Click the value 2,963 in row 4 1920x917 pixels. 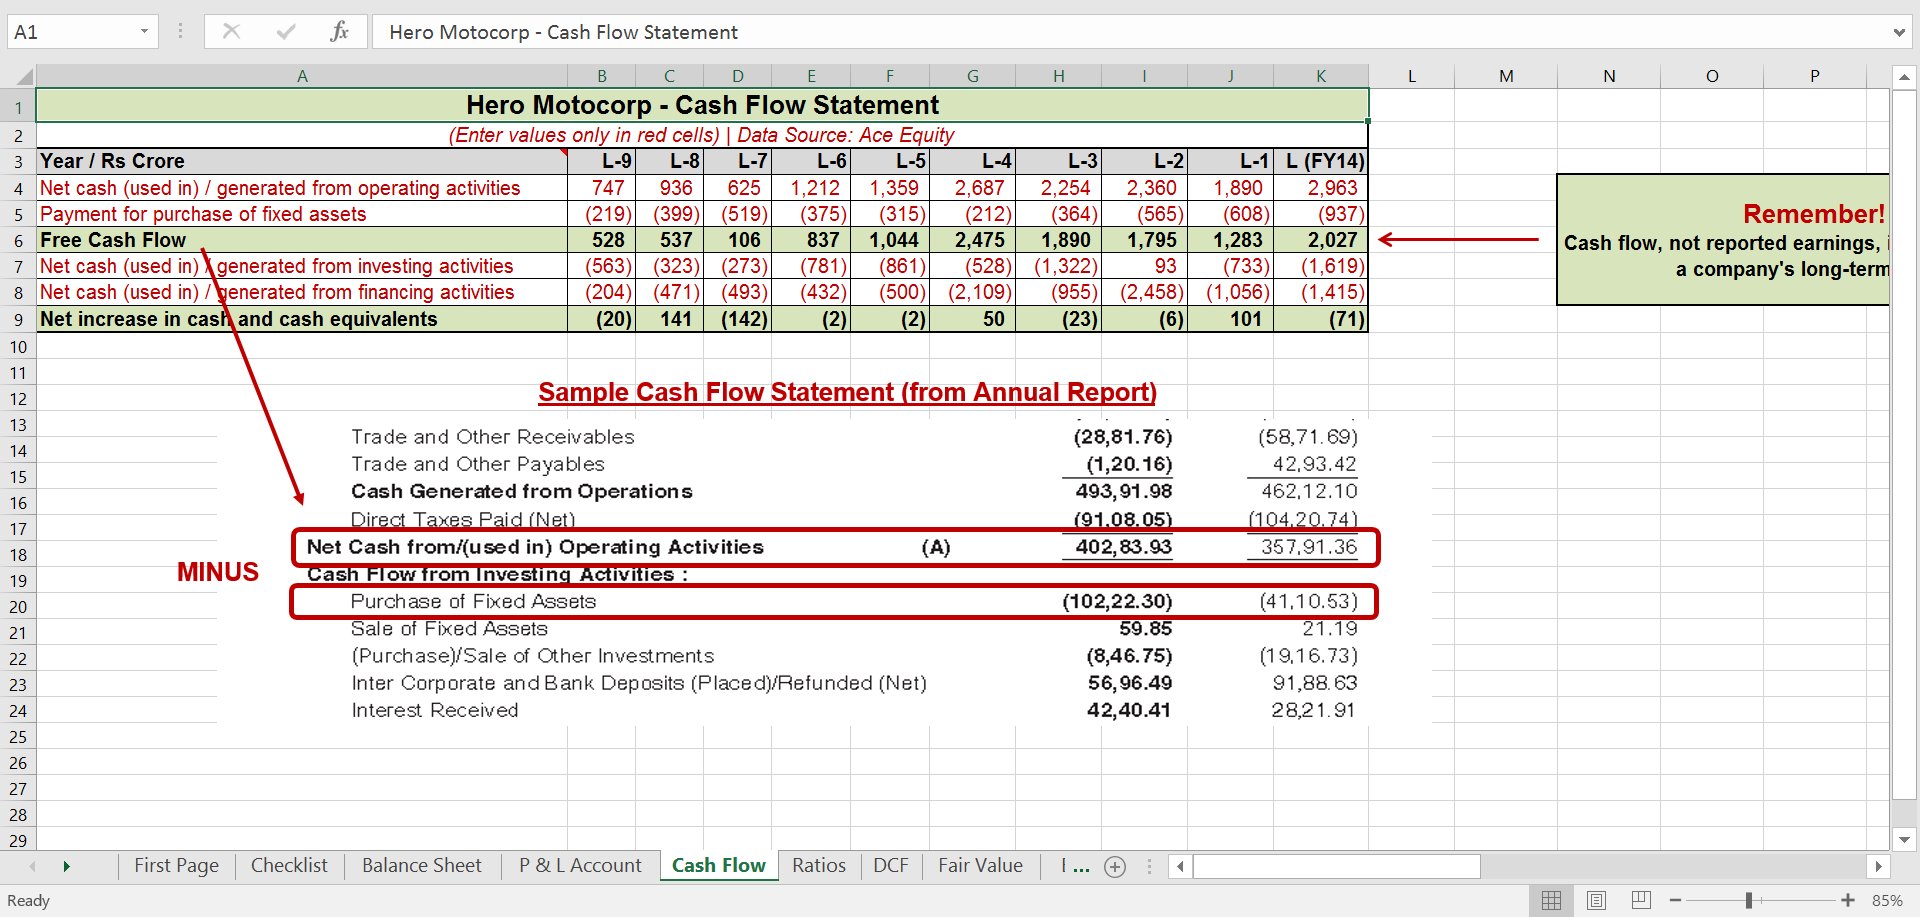click(x=1321, y=188)
